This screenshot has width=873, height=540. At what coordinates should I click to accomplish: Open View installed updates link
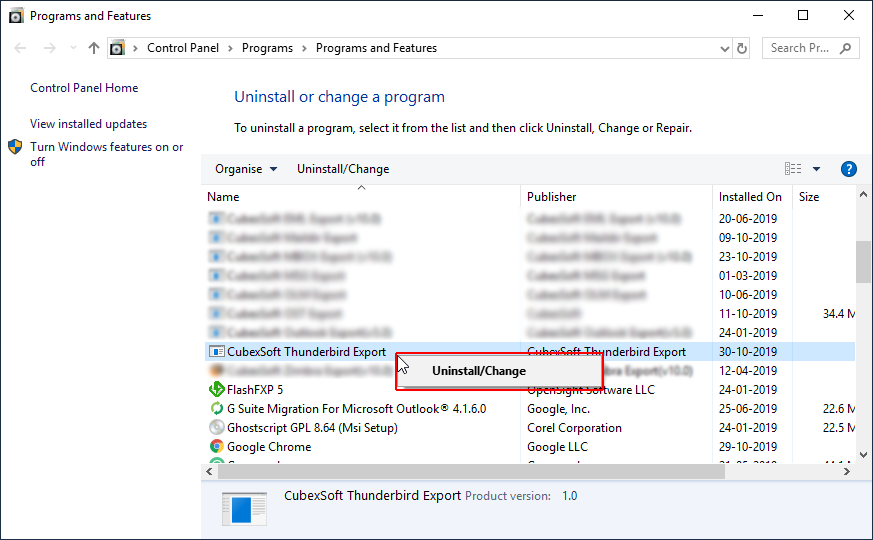[x=89, y=124]
